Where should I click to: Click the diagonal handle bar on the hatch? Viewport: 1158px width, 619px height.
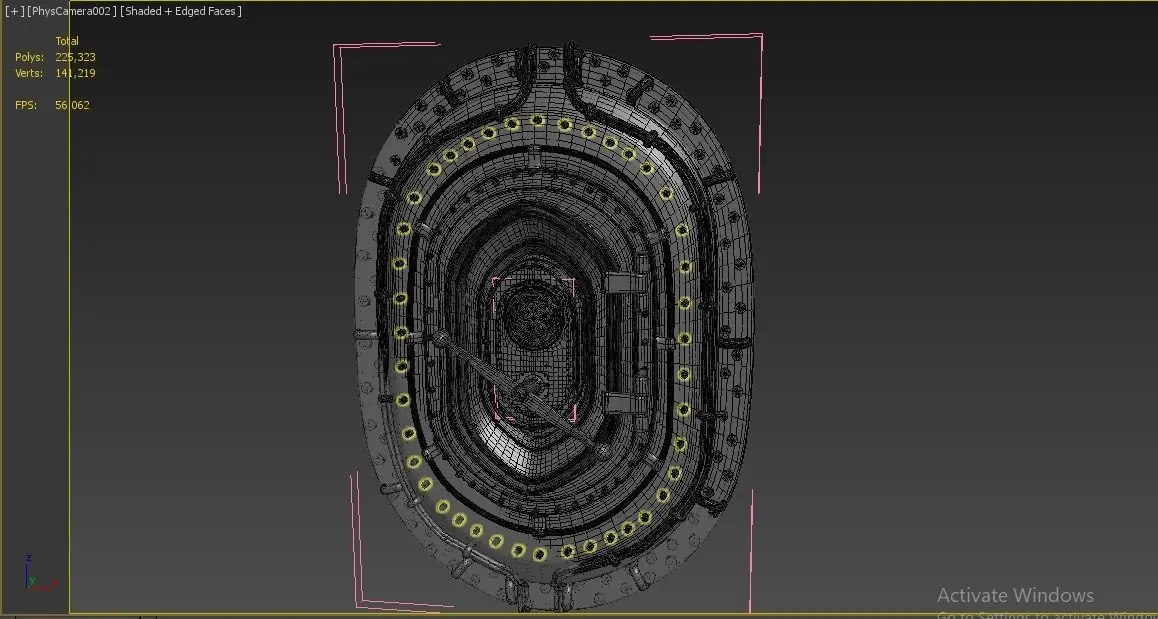(521, 392)
